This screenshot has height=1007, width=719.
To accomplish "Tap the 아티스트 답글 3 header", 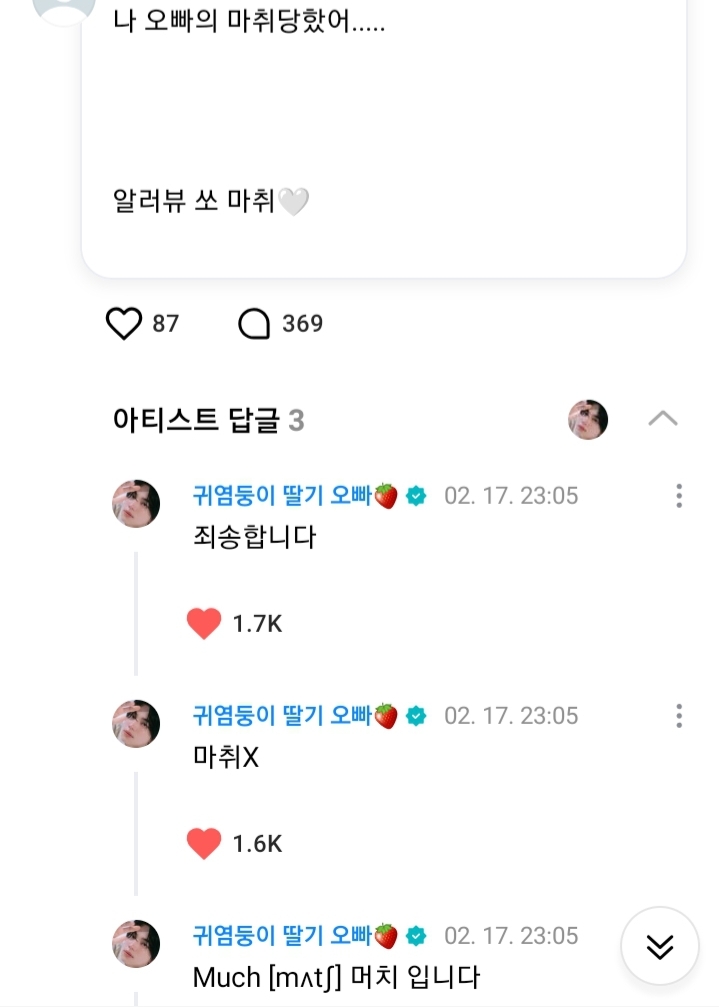I will (x=208, y=421).
